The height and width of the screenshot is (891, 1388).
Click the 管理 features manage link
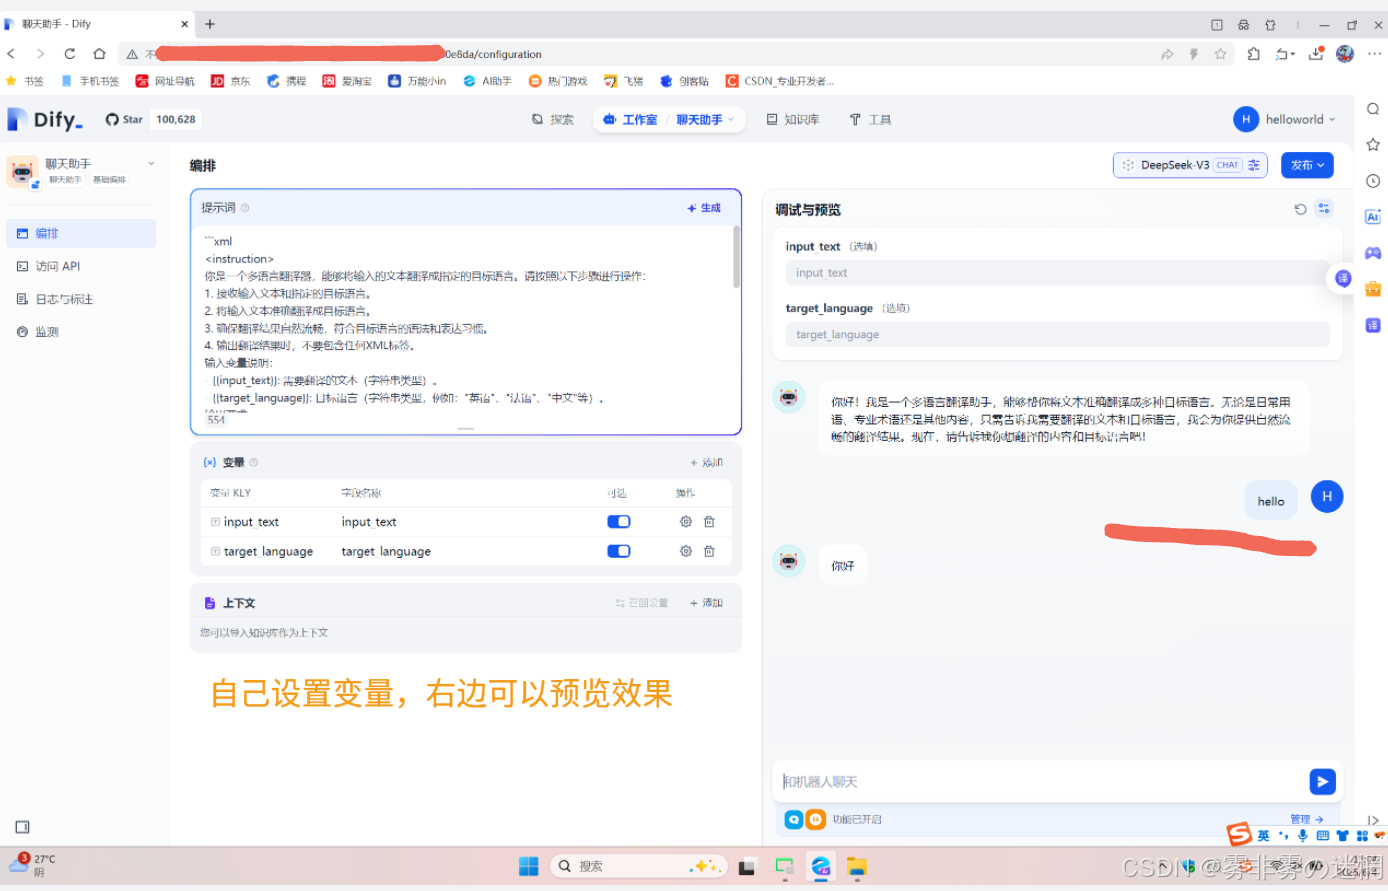coord(1307,819)
